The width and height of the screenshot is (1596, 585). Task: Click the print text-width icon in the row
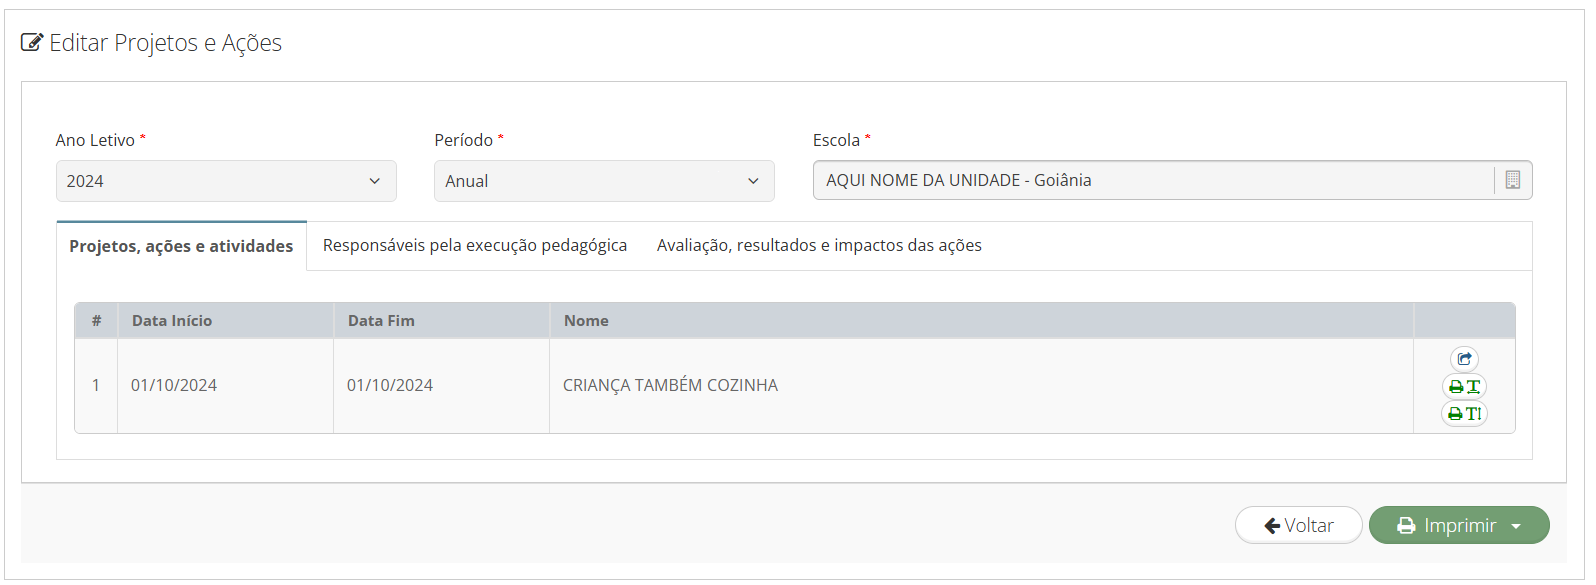(x=1464, y=386)
